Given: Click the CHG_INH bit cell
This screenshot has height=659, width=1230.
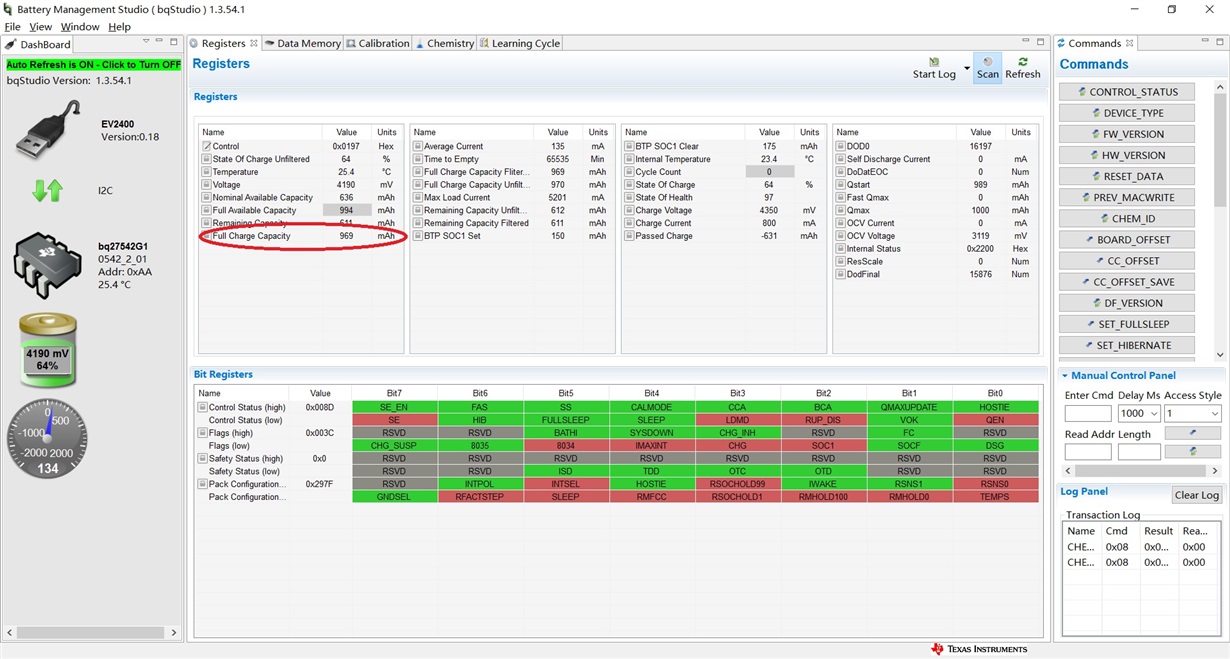Looking at the screenshot, I should 737,433.
